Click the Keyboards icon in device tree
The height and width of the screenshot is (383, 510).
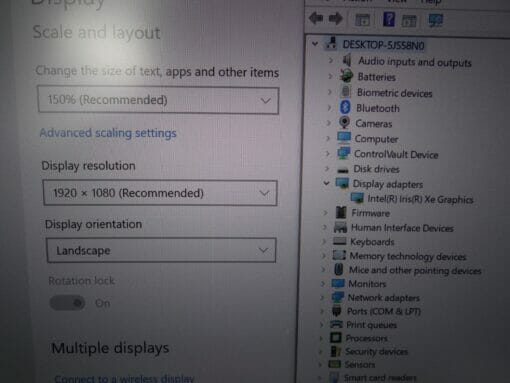[x=339, y=241]
